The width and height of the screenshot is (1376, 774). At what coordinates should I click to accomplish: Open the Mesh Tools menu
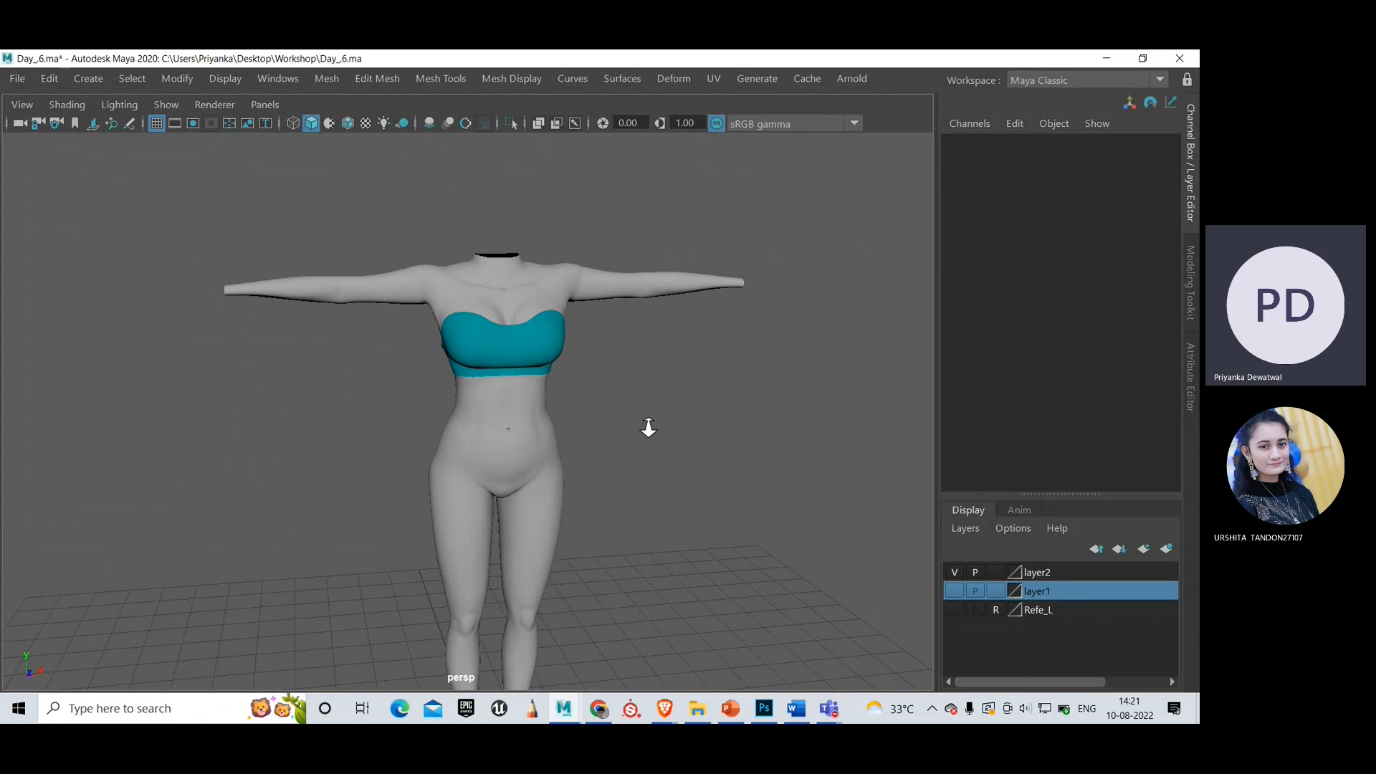440,78
